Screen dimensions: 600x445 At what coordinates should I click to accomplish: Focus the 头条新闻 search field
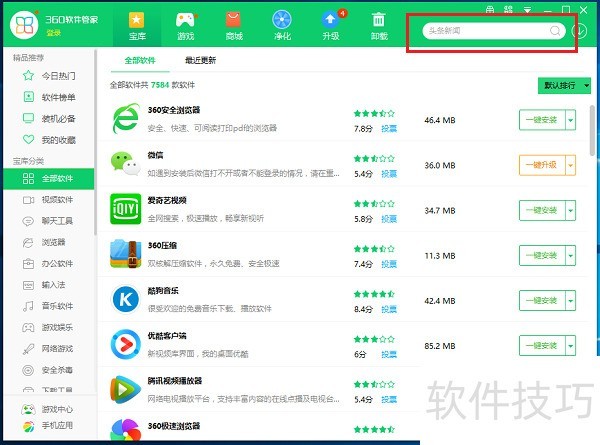(494, 31)
